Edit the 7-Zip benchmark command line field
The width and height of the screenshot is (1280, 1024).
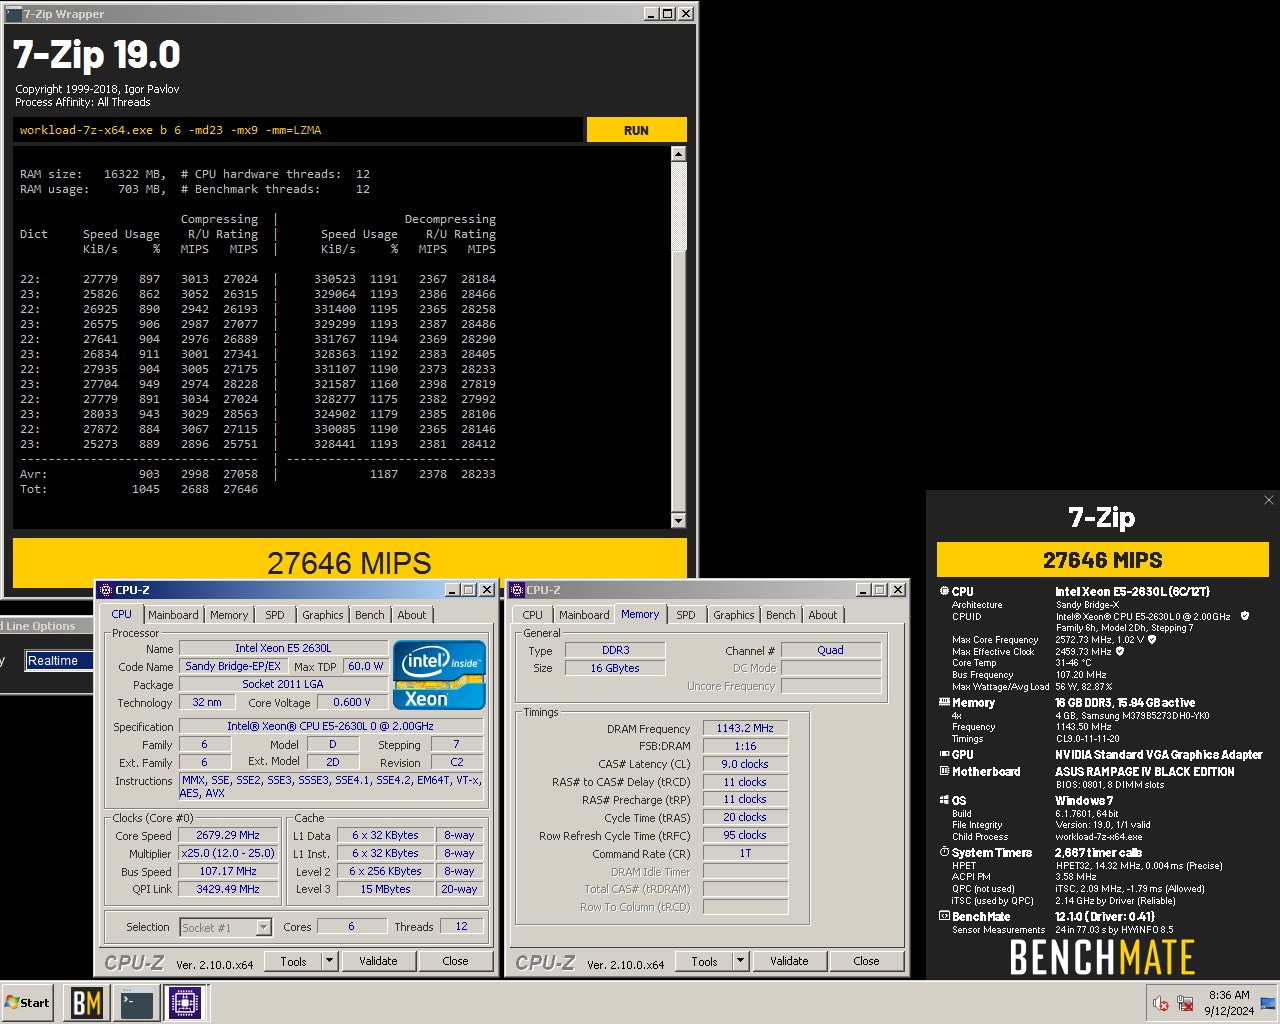pos(298,130)
